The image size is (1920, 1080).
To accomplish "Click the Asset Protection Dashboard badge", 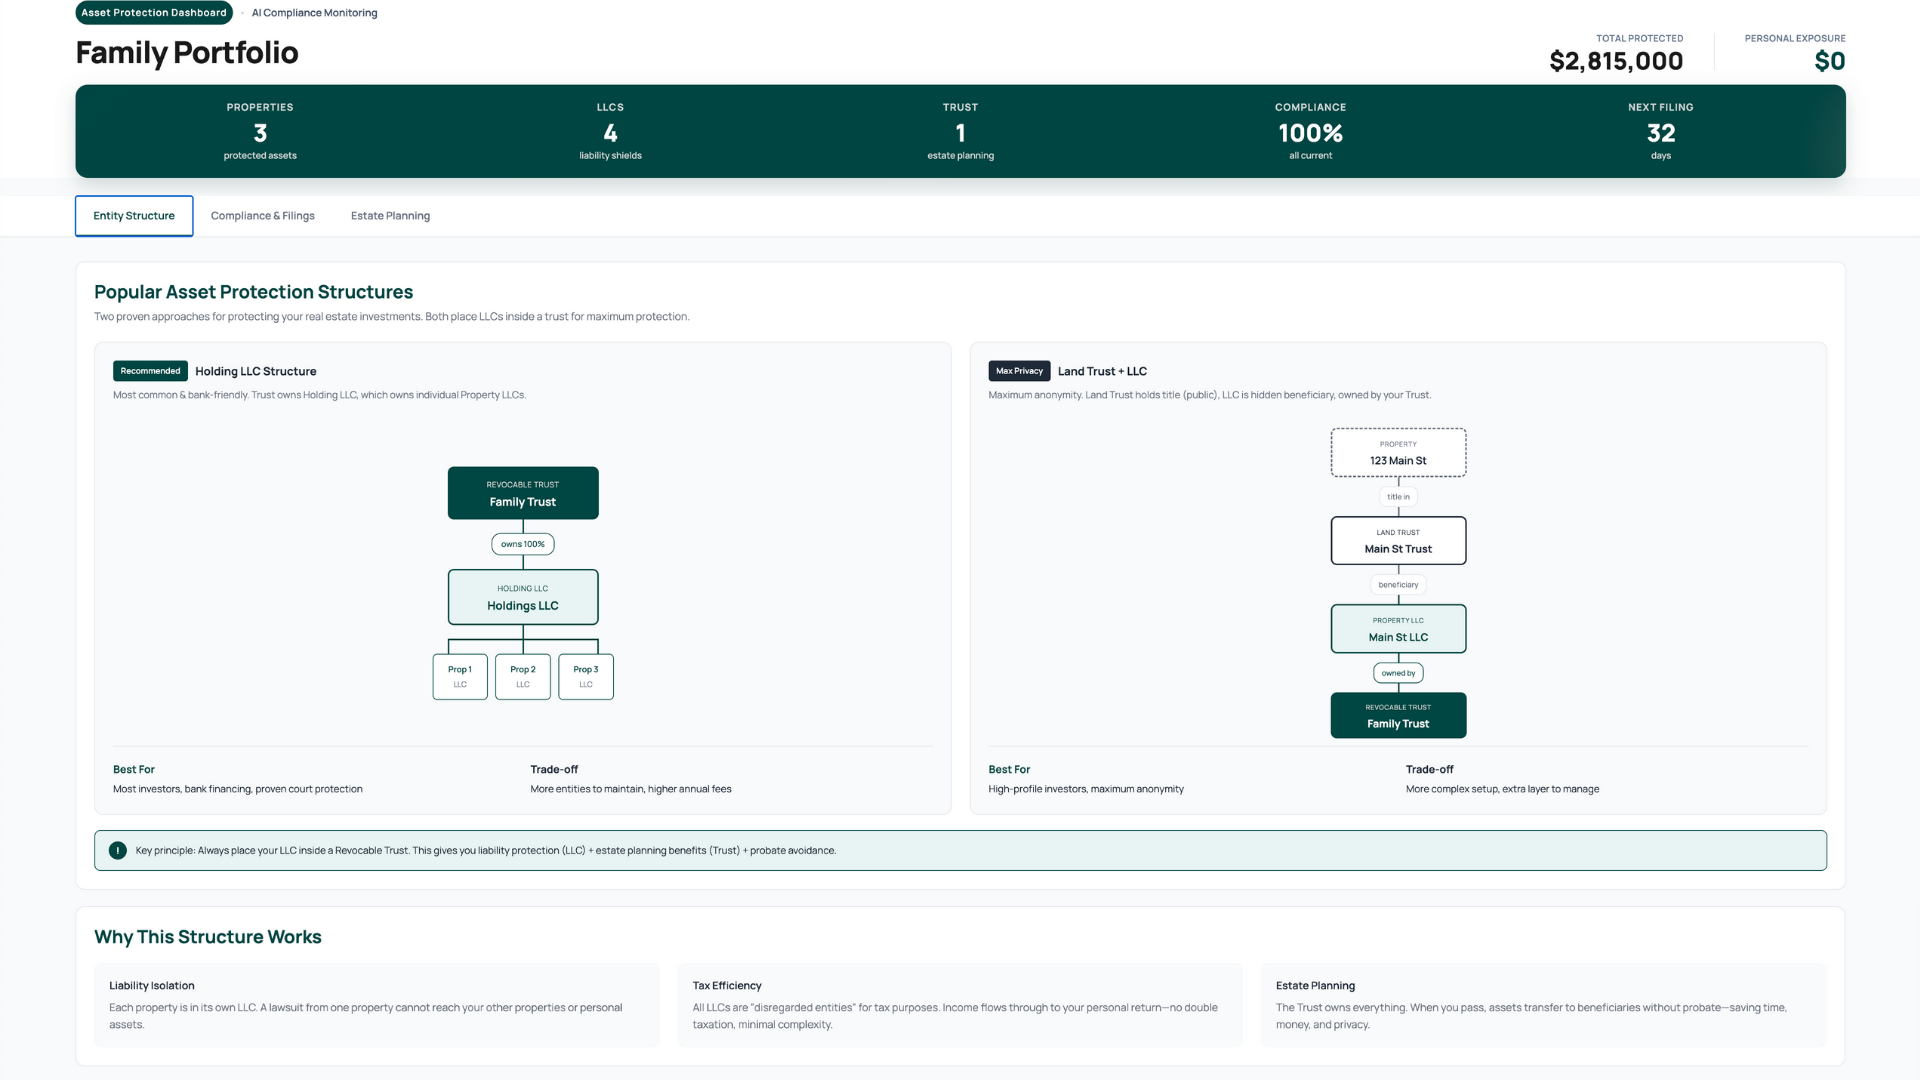I will point(154,13).
